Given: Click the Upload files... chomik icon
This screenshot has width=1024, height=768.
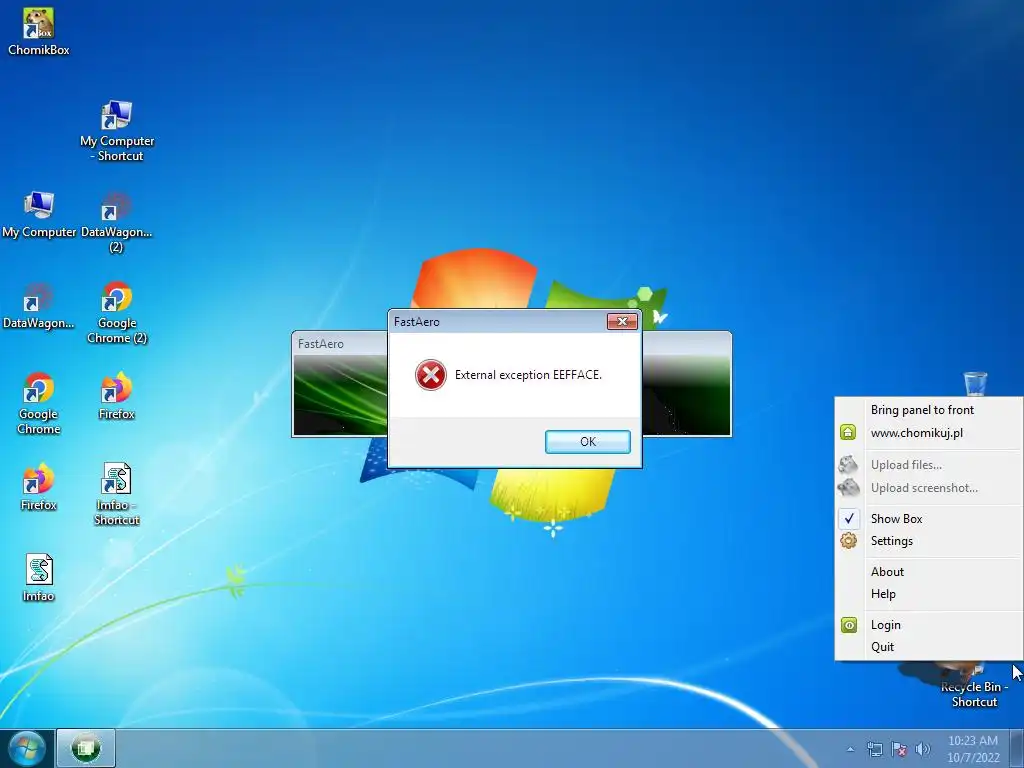Looking at the screenshot, I should coord(848,465).
